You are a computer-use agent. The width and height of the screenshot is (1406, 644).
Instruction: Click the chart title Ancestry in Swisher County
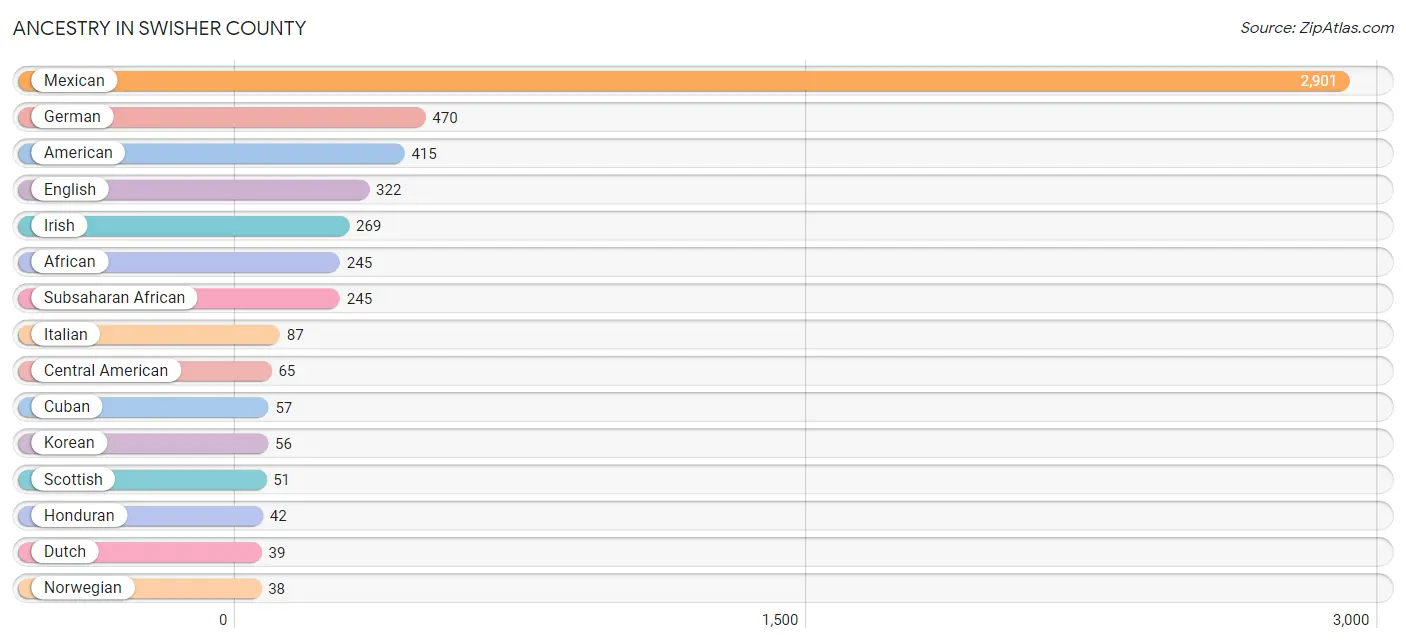[160, 28]
